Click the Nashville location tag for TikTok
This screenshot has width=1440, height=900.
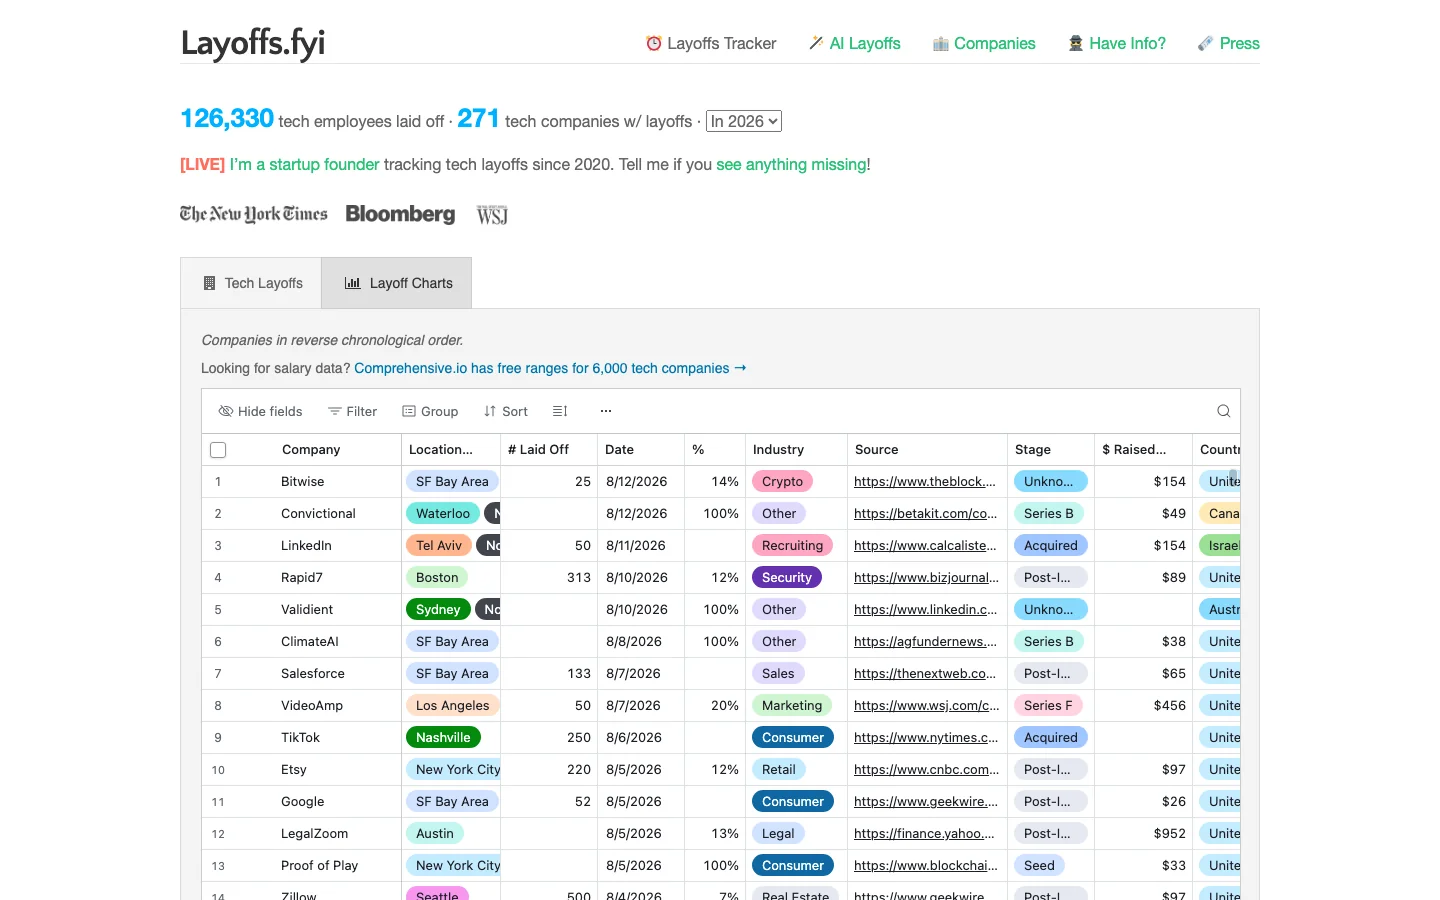click(443, 737)
